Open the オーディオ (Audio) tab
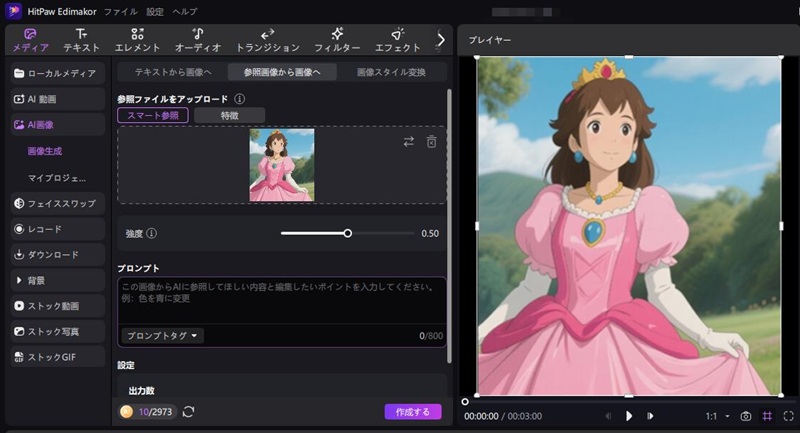The width and height of the screenshot is (800, 433). click(x=198, y=40)
